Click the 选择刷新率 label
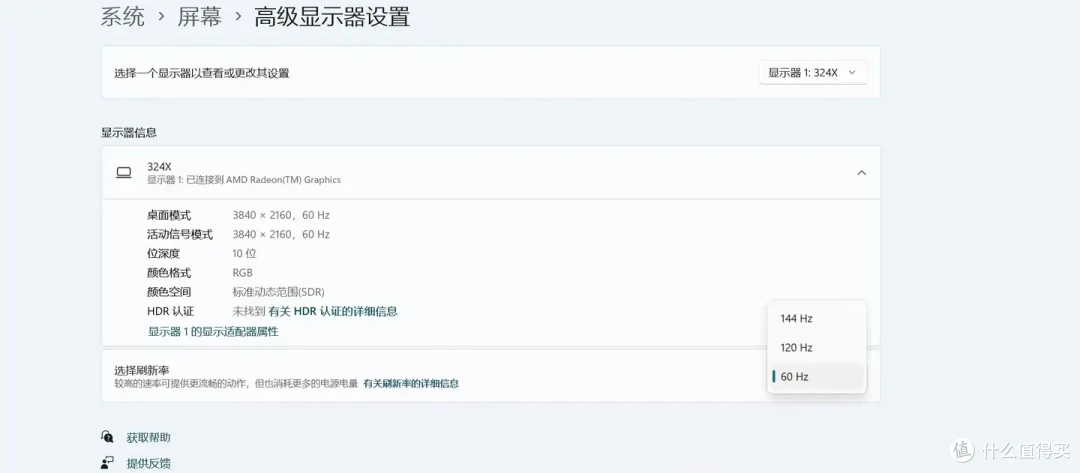The width and height of the screenshot is (1080, 473). (142, 370)
